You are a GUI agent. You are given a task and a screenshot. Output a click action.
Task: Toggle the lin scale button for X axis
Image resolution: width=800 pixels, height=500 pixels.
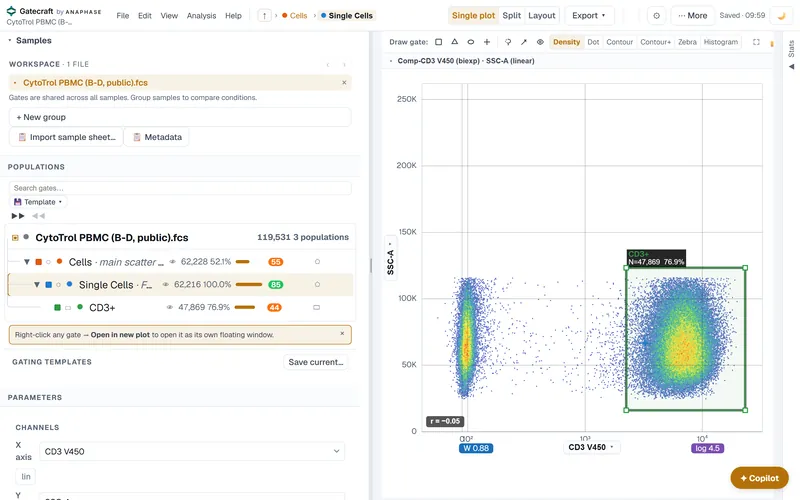[x=26, y=477]
